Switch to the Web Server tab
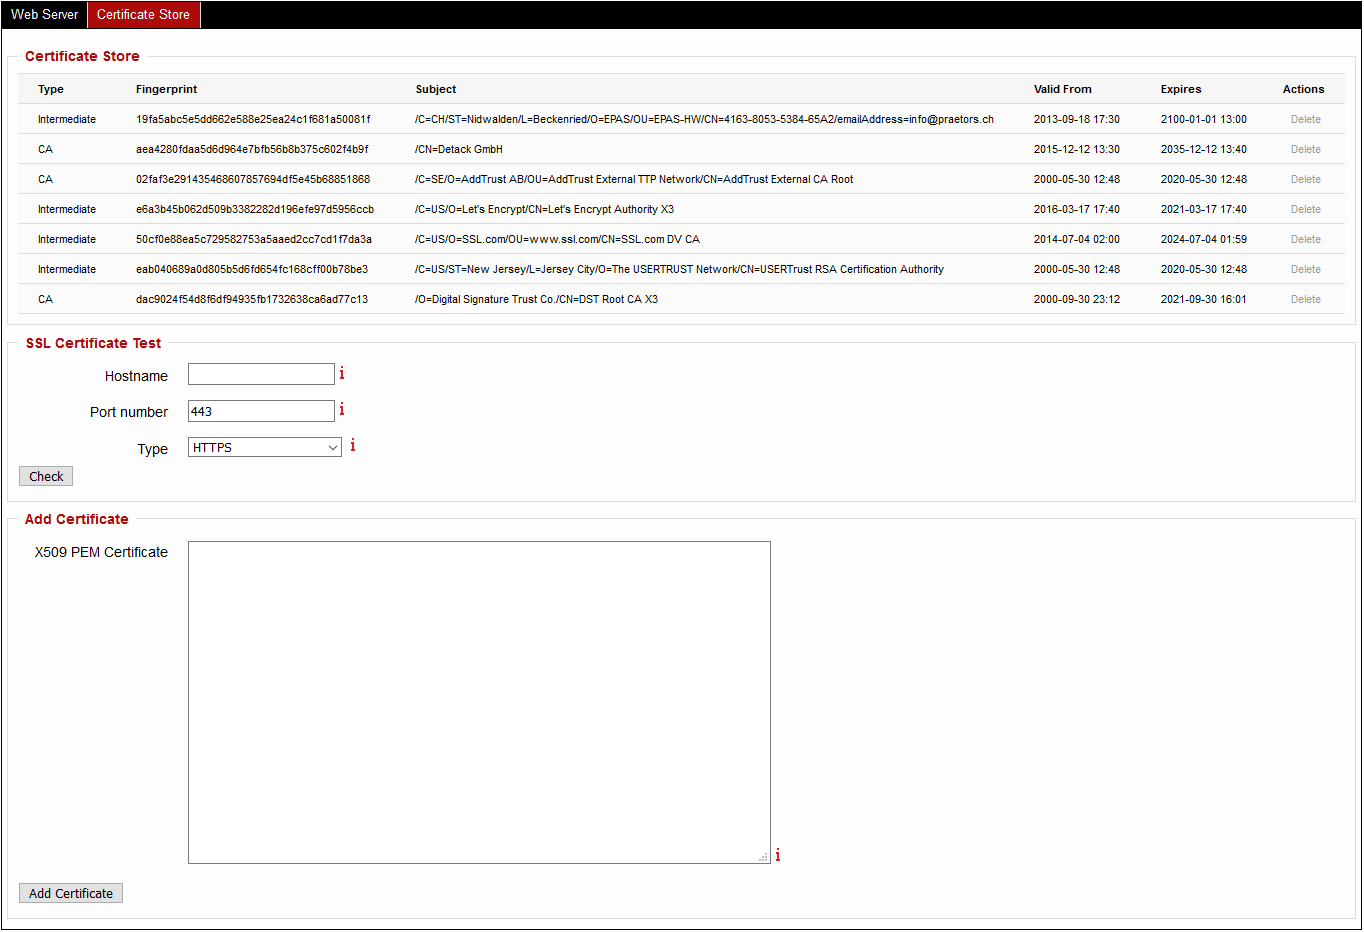Screen dimensions: 1364x932 [44, 14]
